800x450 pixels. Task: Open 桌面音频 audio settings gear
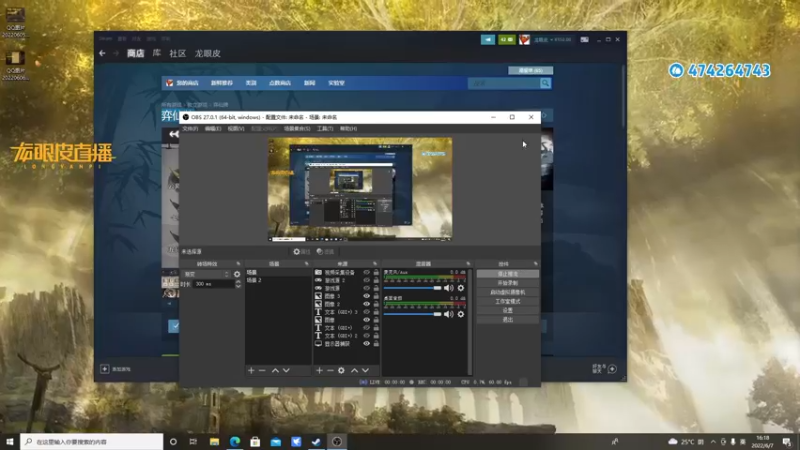tap(461, 314)
